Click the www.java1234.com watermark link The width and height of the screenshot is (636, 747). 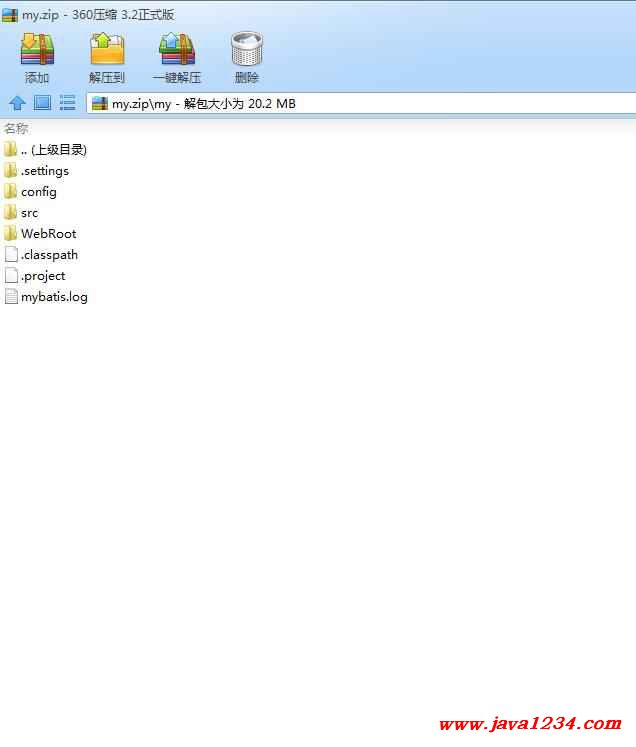coord(530,724)
